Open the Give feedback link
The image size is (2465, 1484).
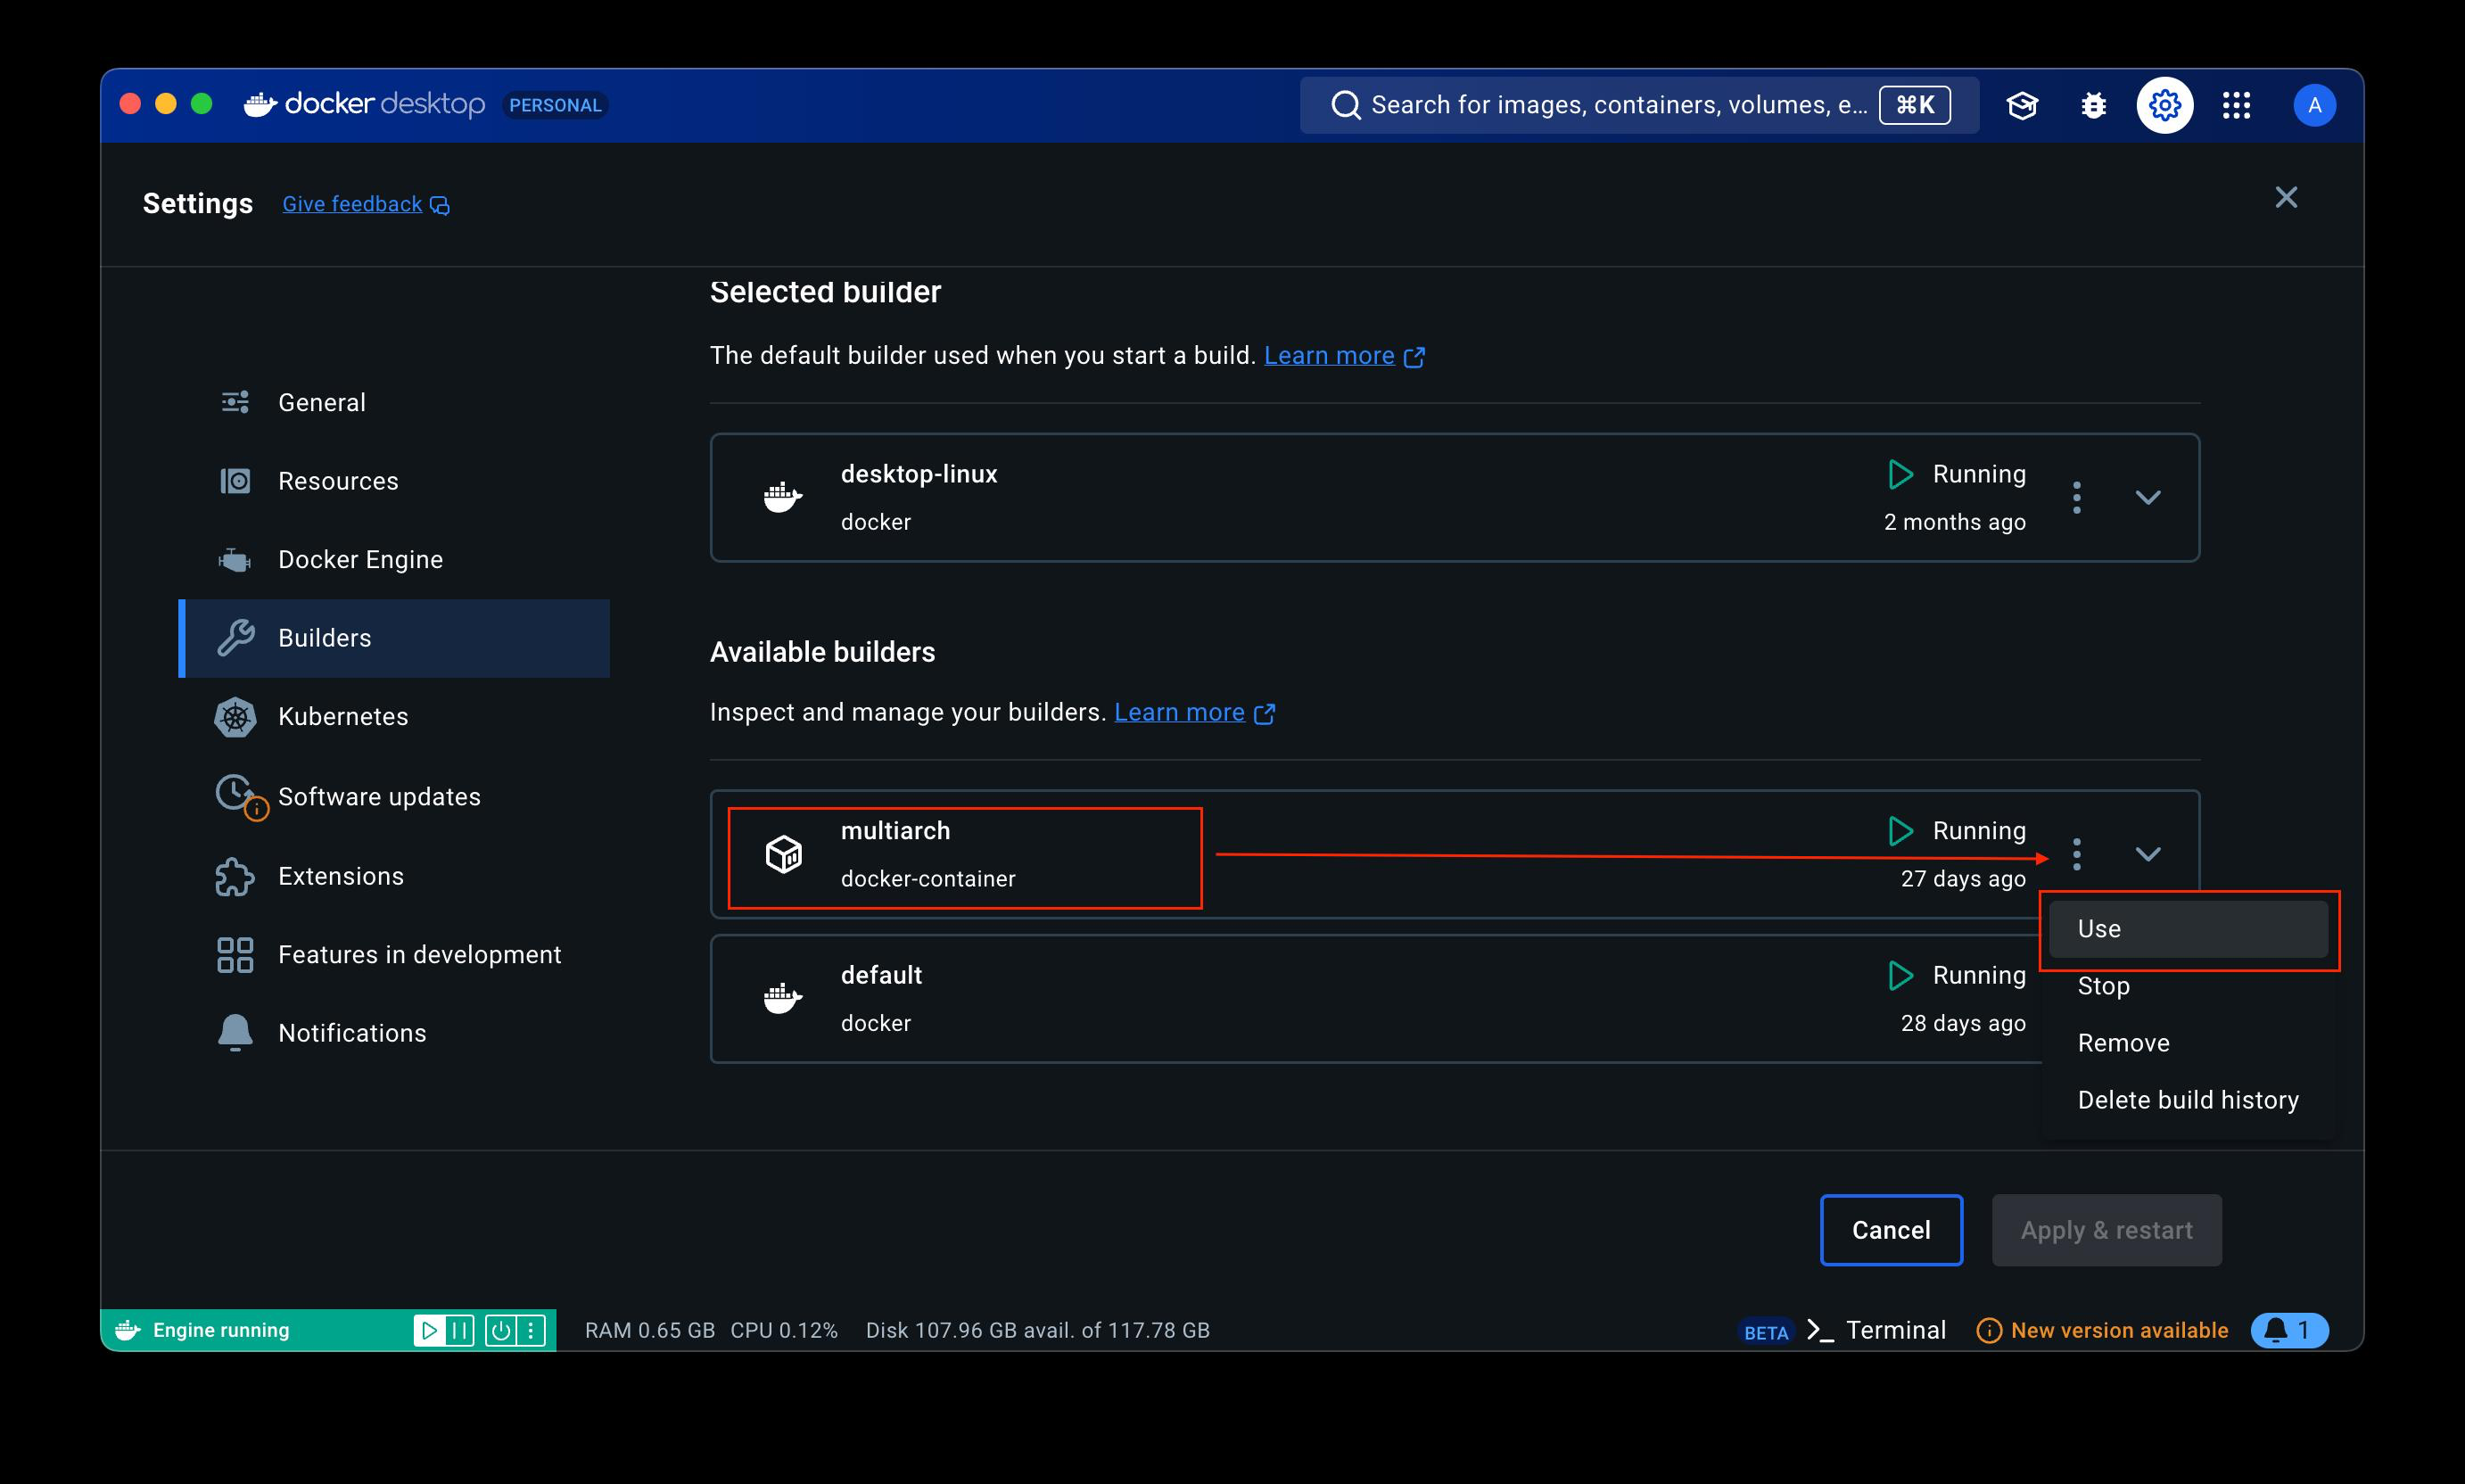pos(352,204)
